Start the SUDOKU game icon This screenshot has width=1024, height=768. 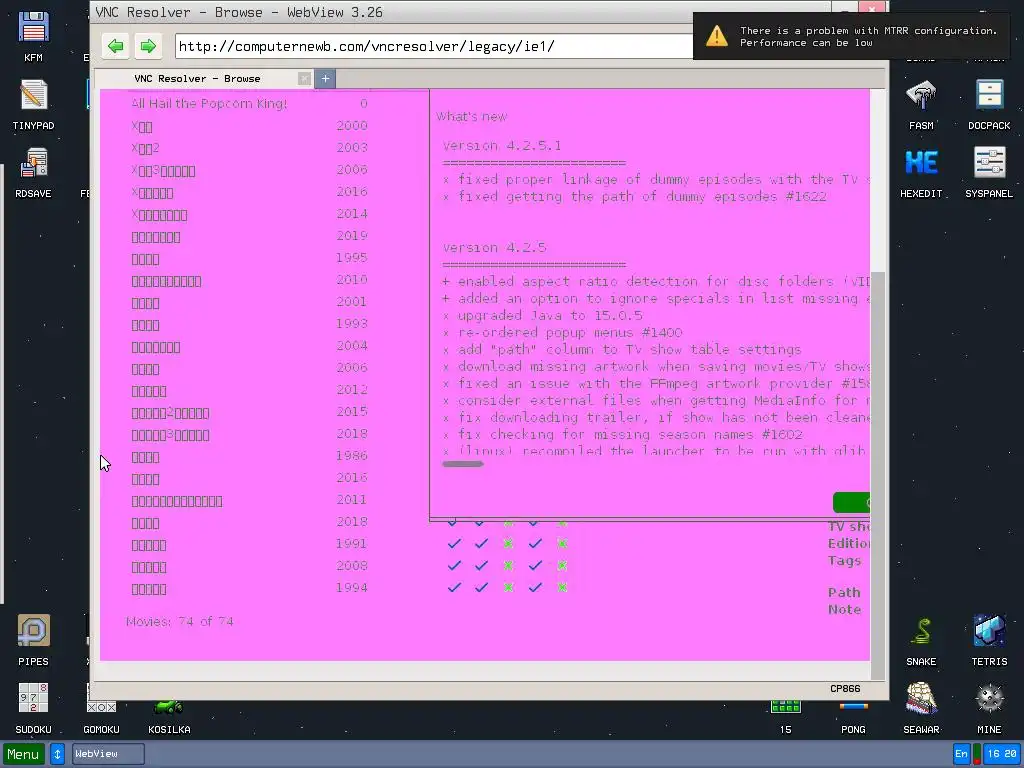click(33, 708)
